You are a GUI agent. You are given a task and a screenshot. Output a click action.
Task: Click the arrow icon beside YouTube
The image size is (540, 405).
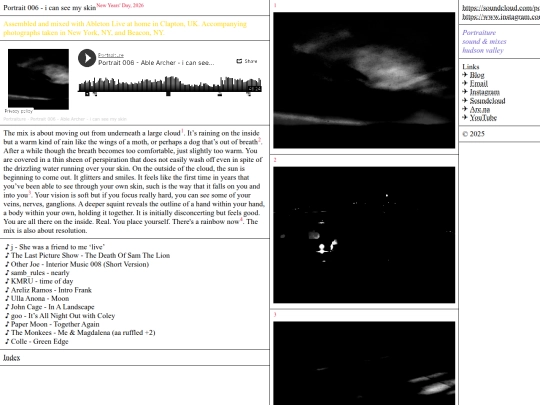[x=465, y=117]
